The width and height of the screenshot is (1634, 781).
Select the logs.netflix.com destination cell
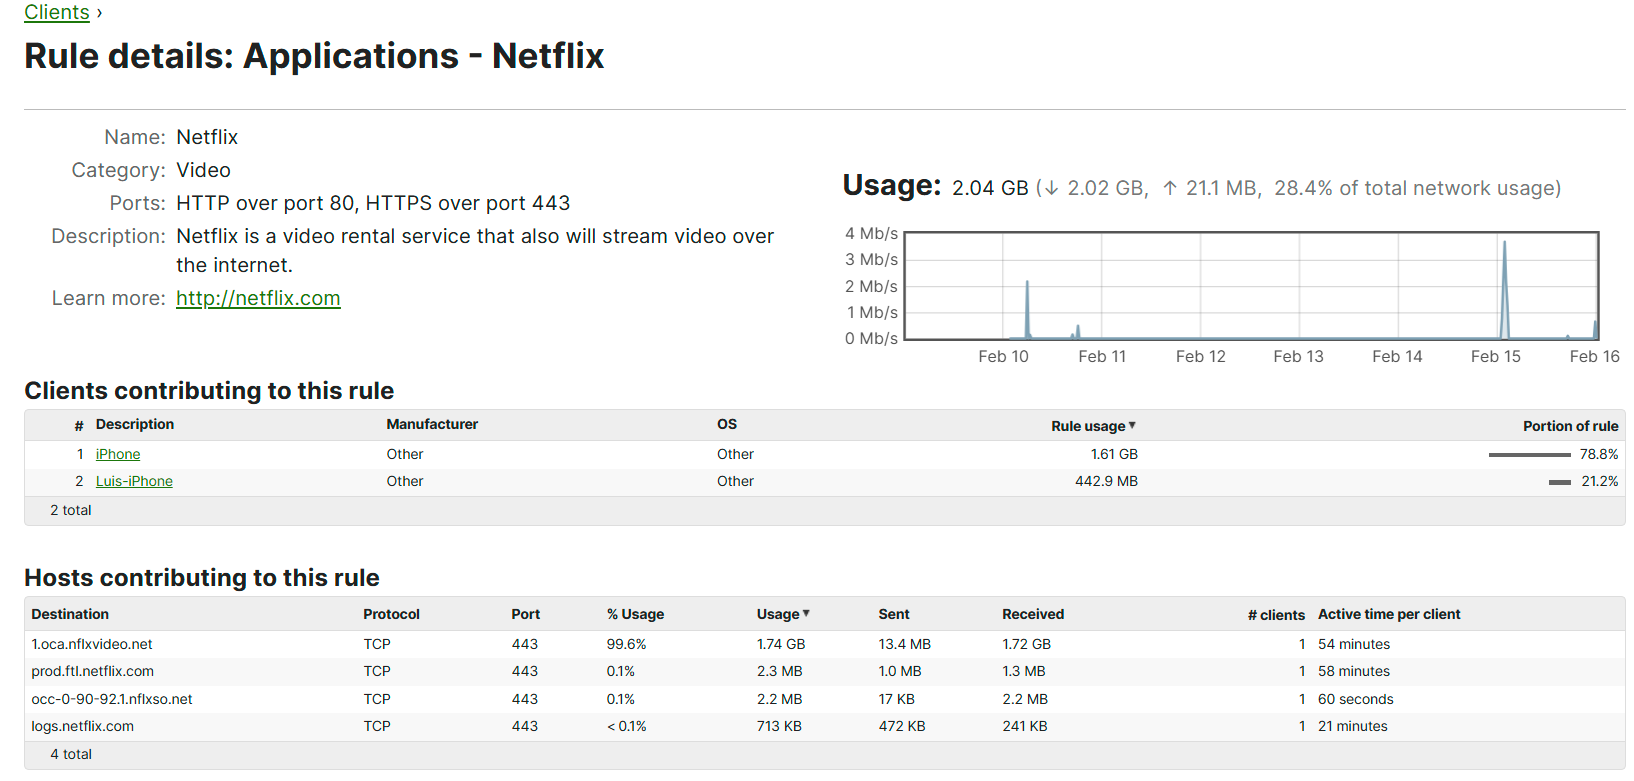pyautogui.click(x=82, y=726)
